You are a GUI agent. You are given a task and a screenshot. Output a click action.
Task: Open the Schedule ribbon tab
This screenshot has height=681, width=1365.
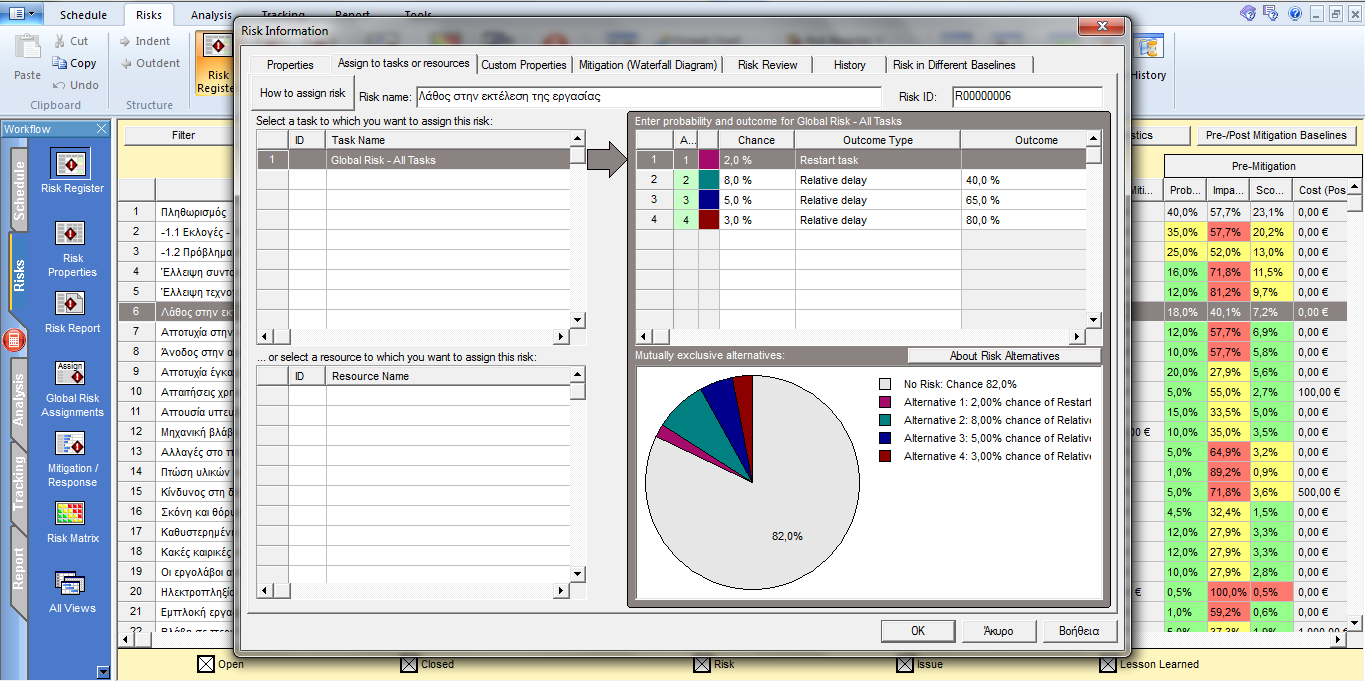[x=83, y=16]
